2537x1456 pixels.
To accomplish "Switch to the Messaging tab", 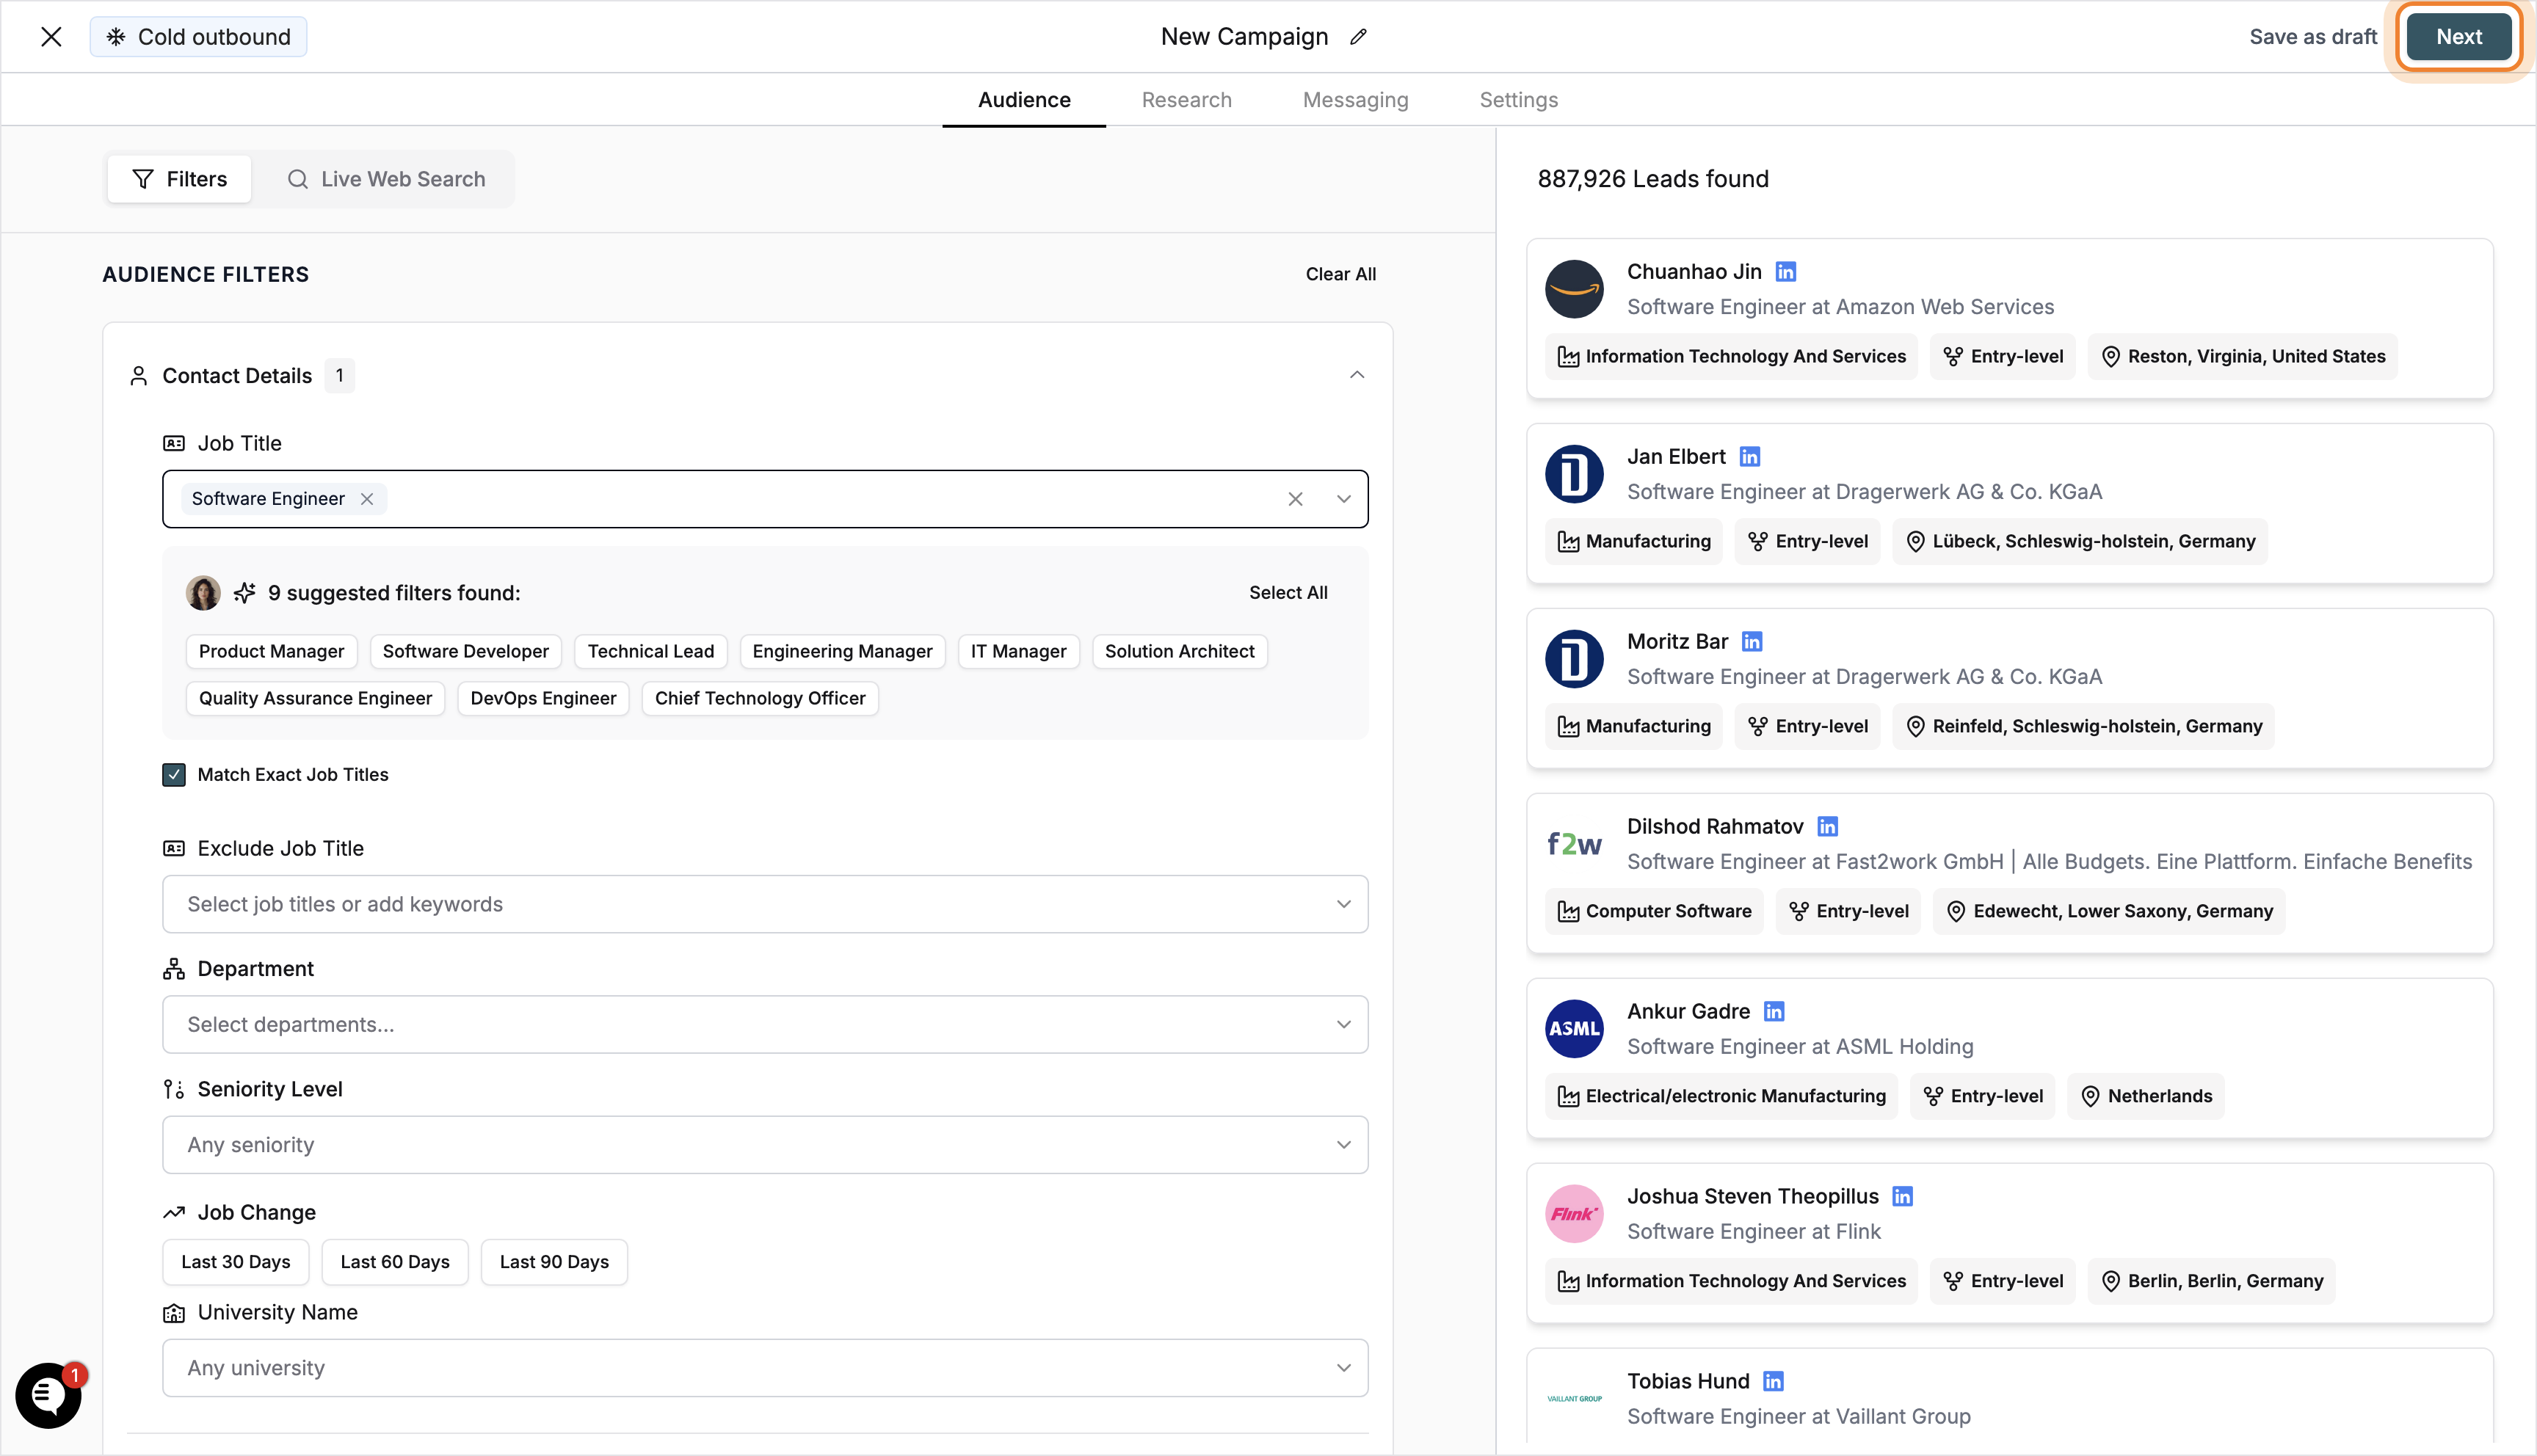I will (x=1355, y=99).
